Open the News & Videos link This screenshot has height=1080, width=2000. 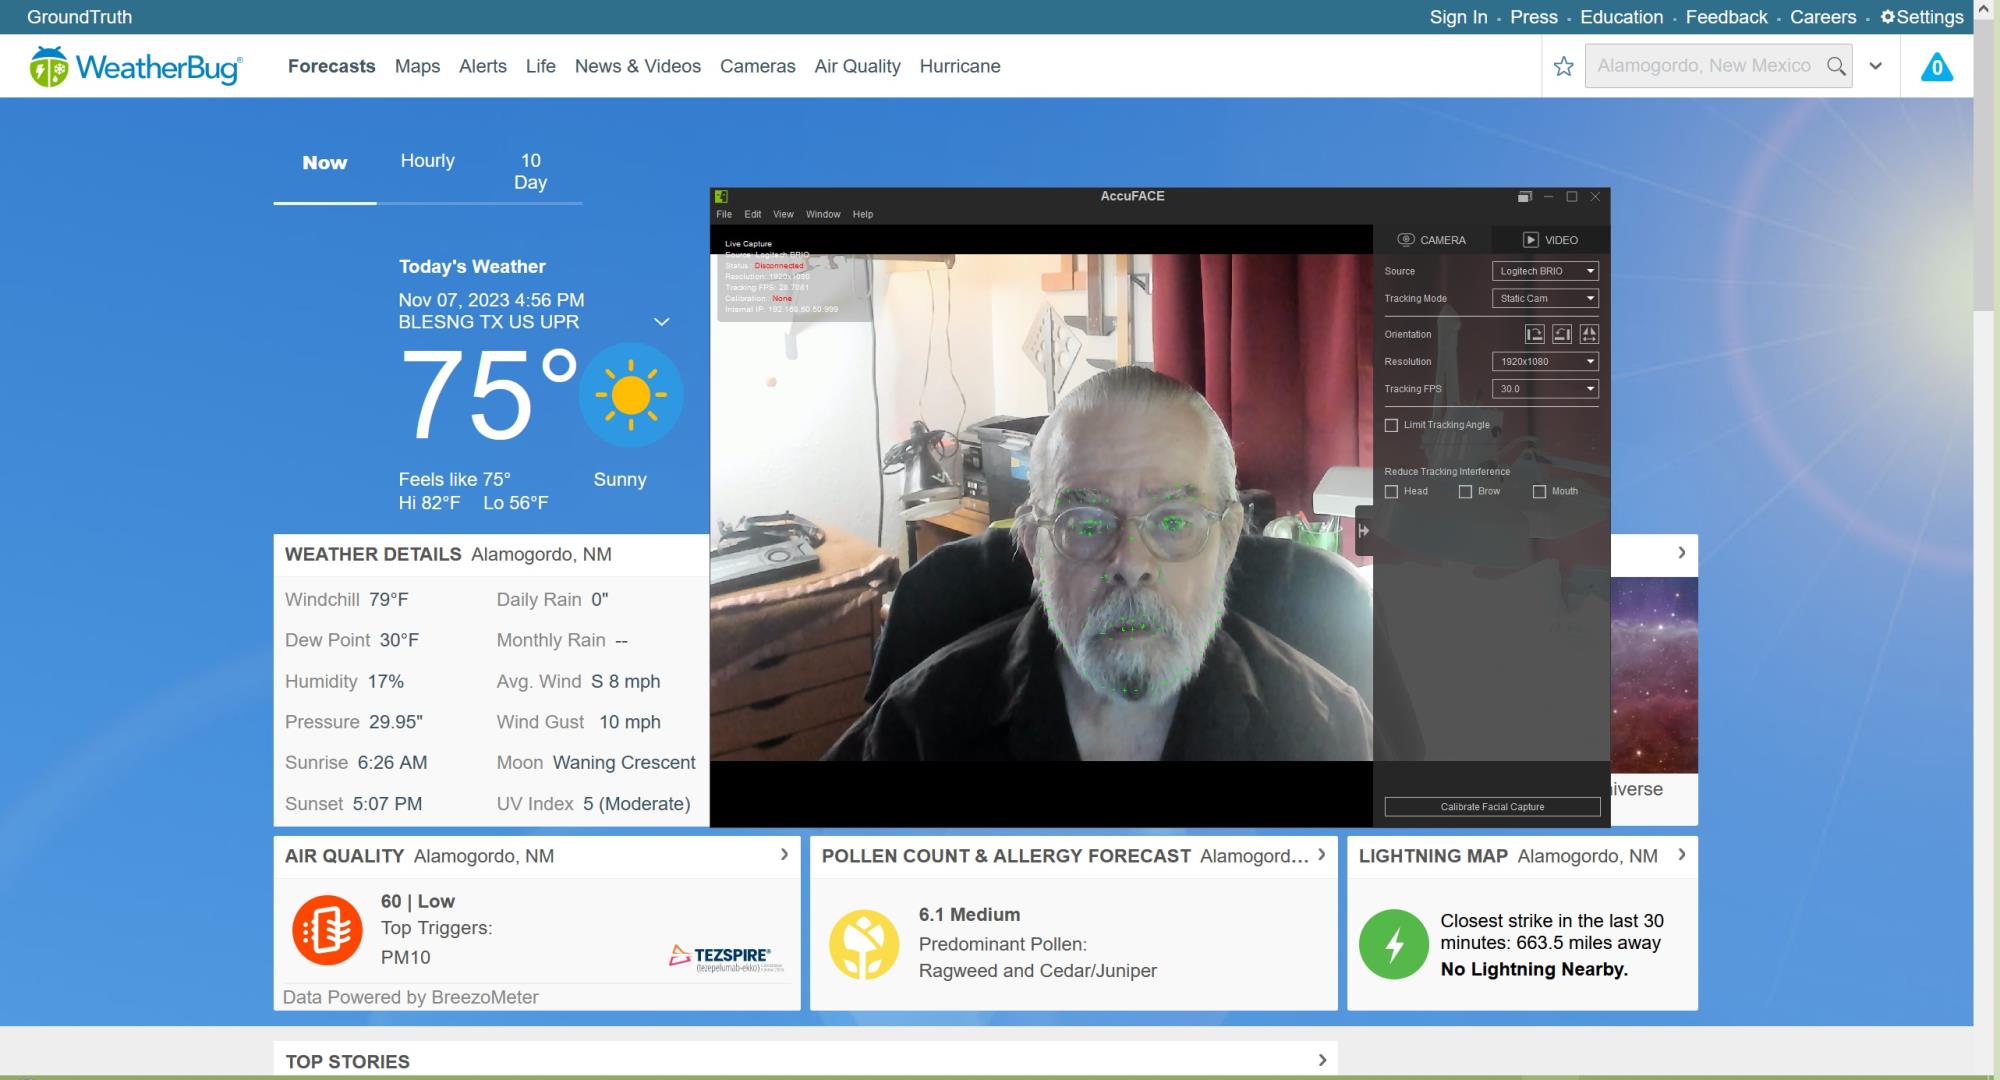(x=638, y=66)
